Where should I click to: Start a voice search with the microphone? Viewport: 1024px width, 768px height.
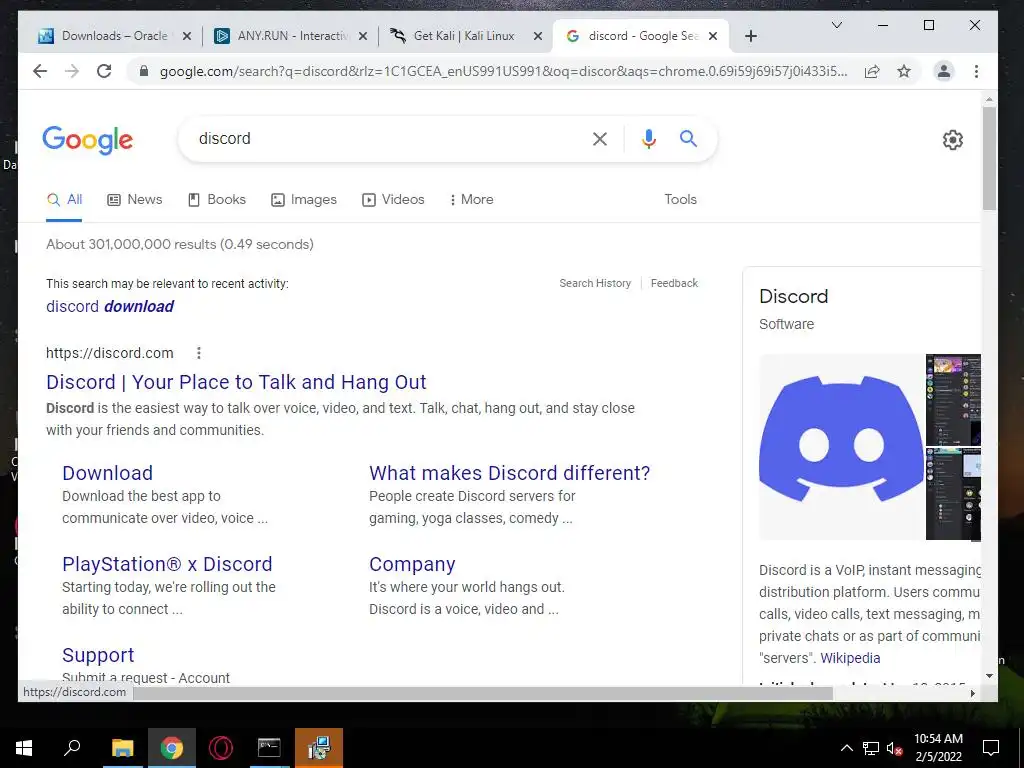tap(648, 138)
